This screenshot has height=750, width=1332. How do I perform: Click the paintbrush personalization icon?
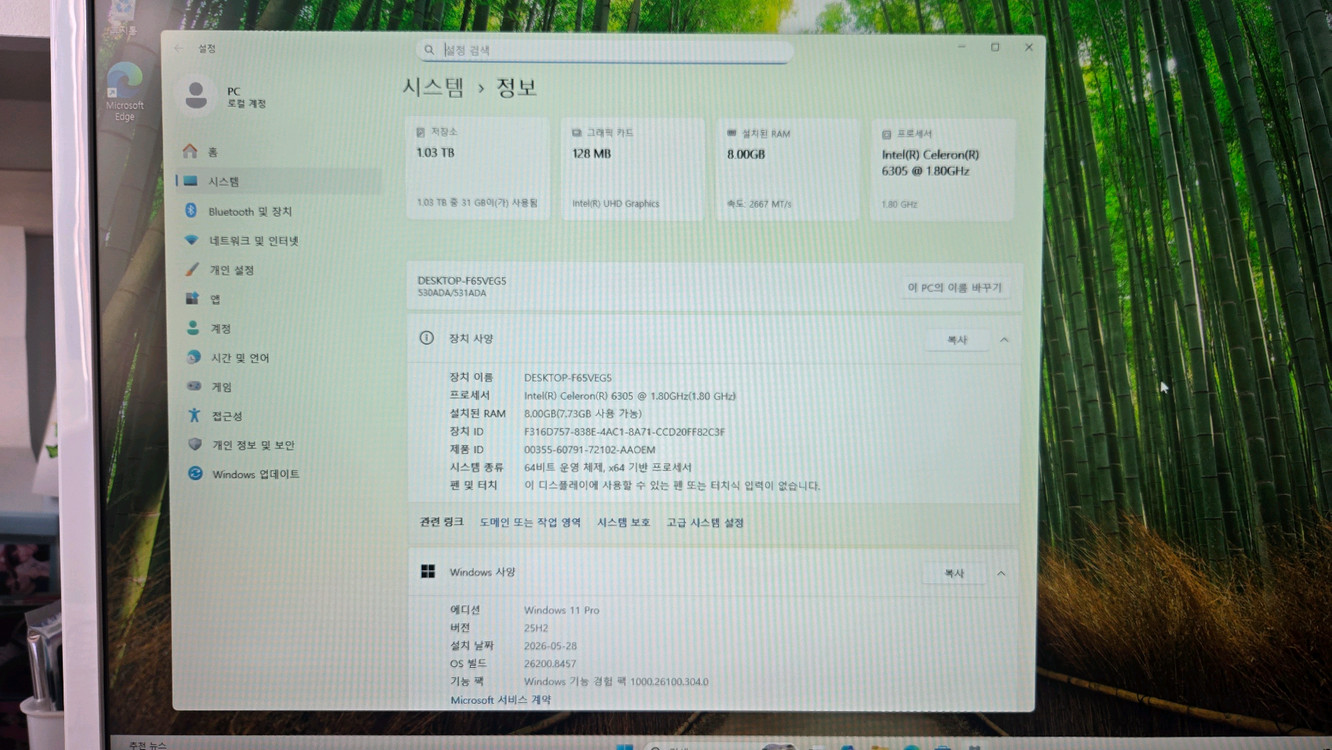coord(191,270)
